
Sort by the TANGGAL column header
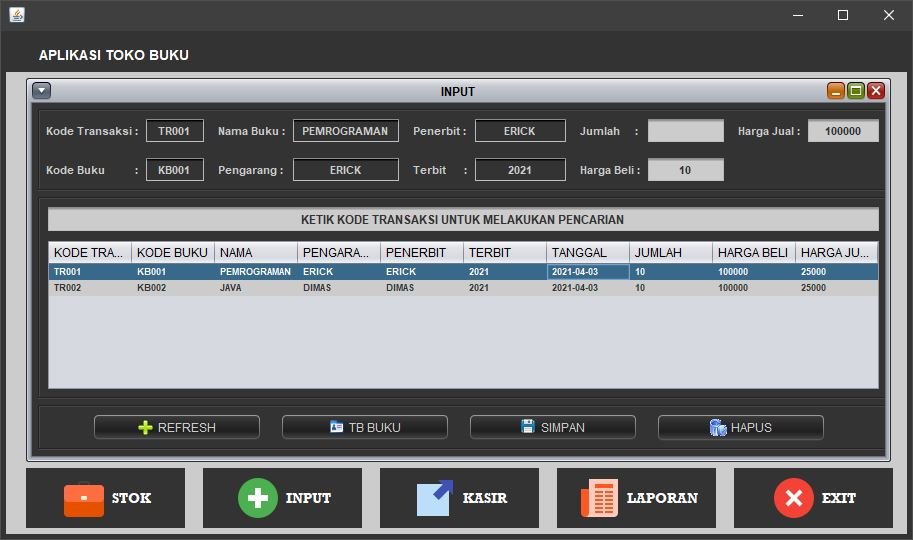pyautogui.click(x=588, y=253)
